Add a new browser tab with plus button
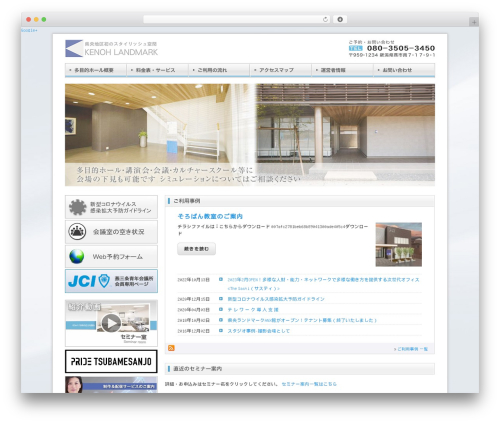 click(x=474, y=22)
